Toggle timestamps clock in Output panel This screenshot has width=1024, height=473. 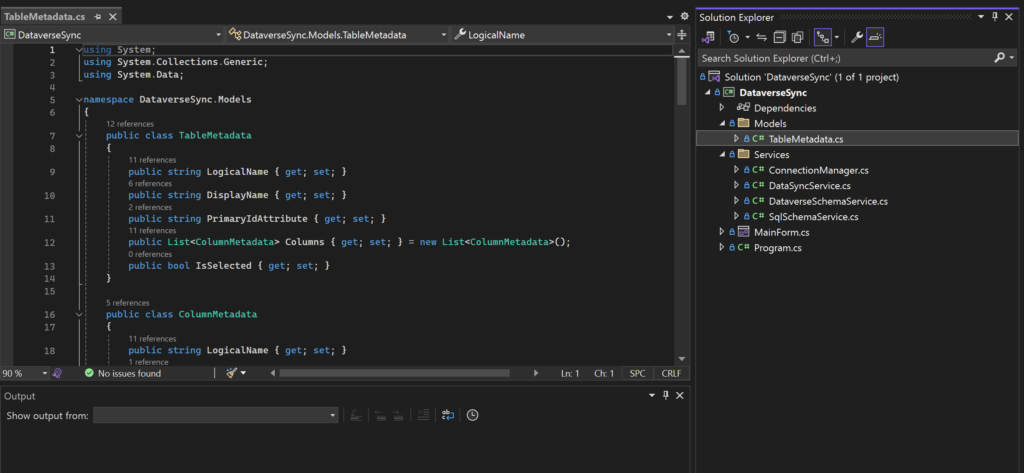(472, 416)
